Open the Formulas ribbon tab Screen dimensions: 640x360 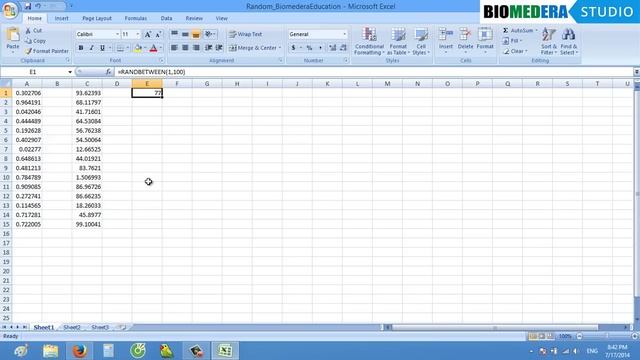[136, 18]
